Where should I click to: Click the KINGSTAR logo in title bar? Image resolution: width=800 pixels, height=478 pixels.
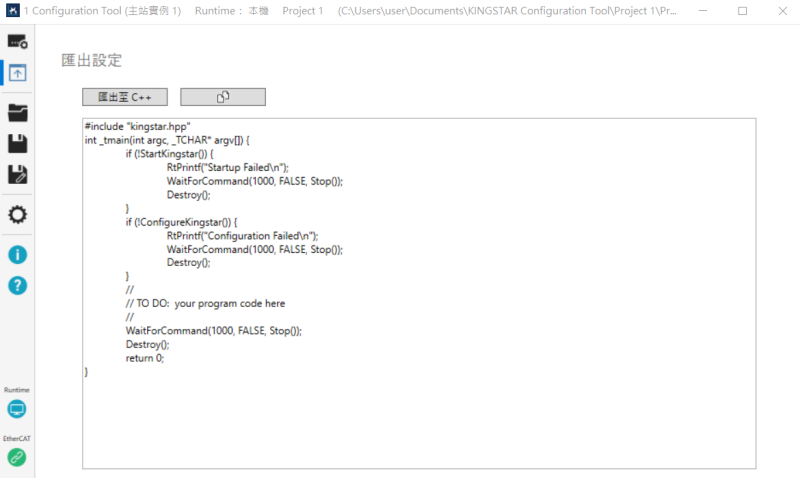point(13,11)
